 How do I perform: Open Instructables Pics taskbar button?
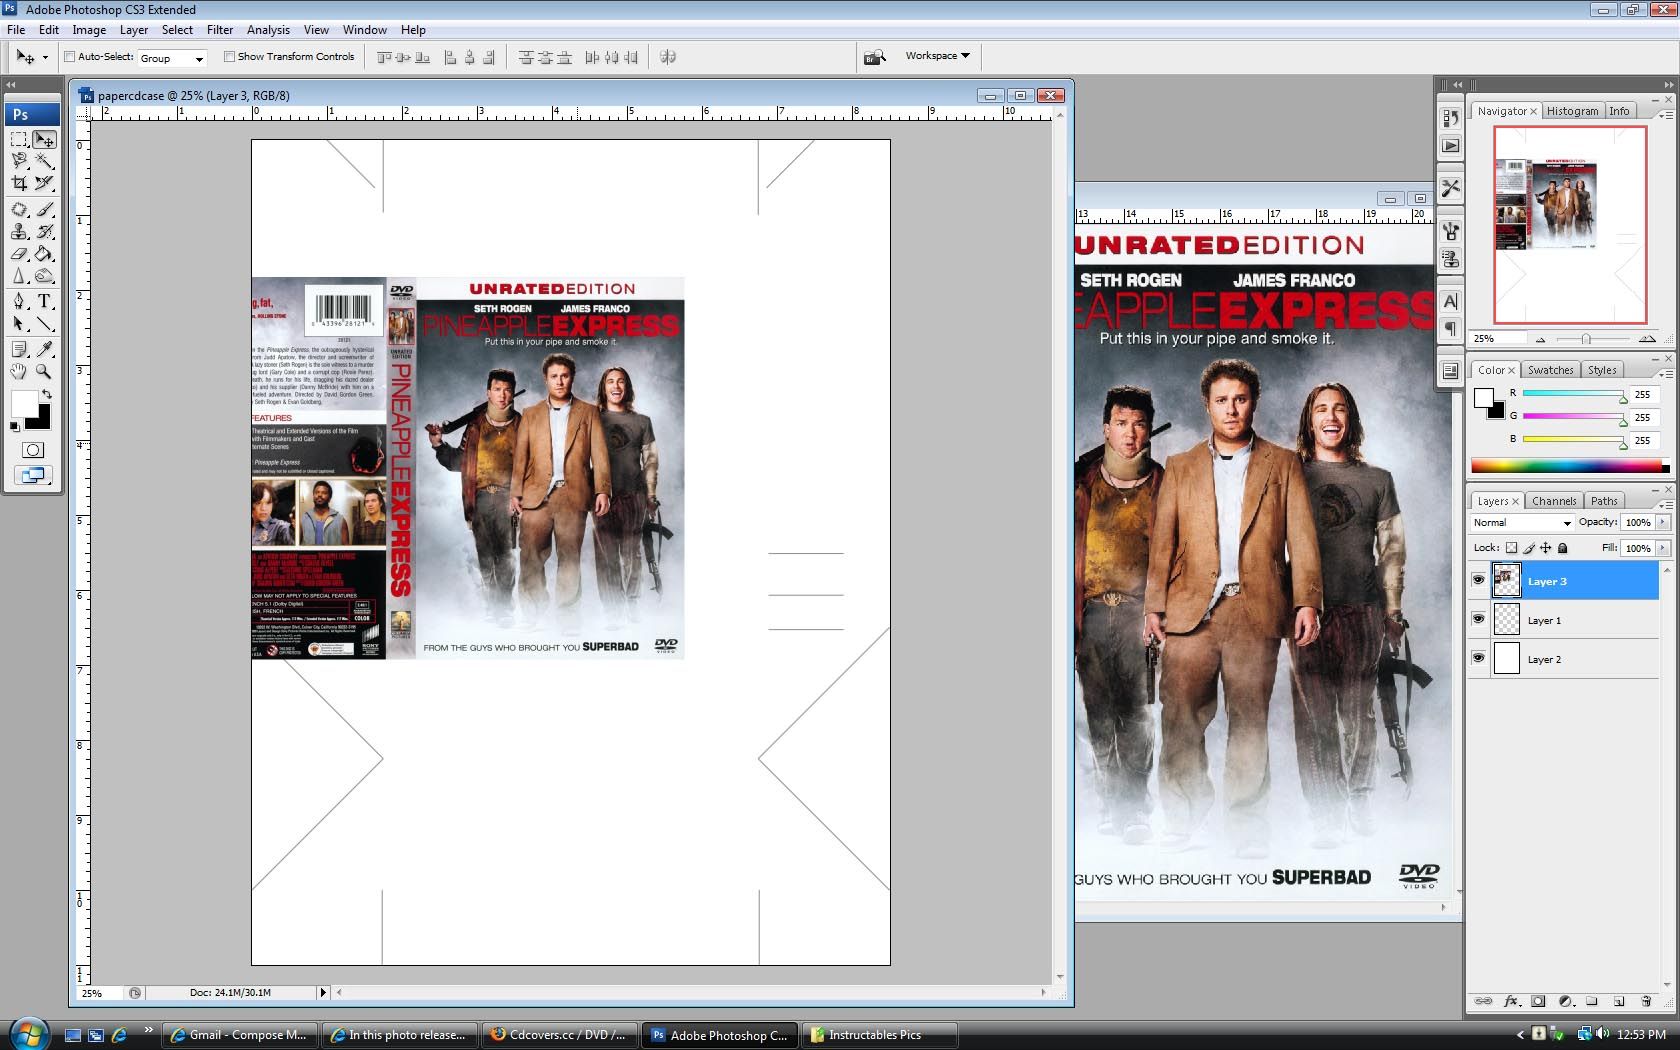coord(880,1035)
